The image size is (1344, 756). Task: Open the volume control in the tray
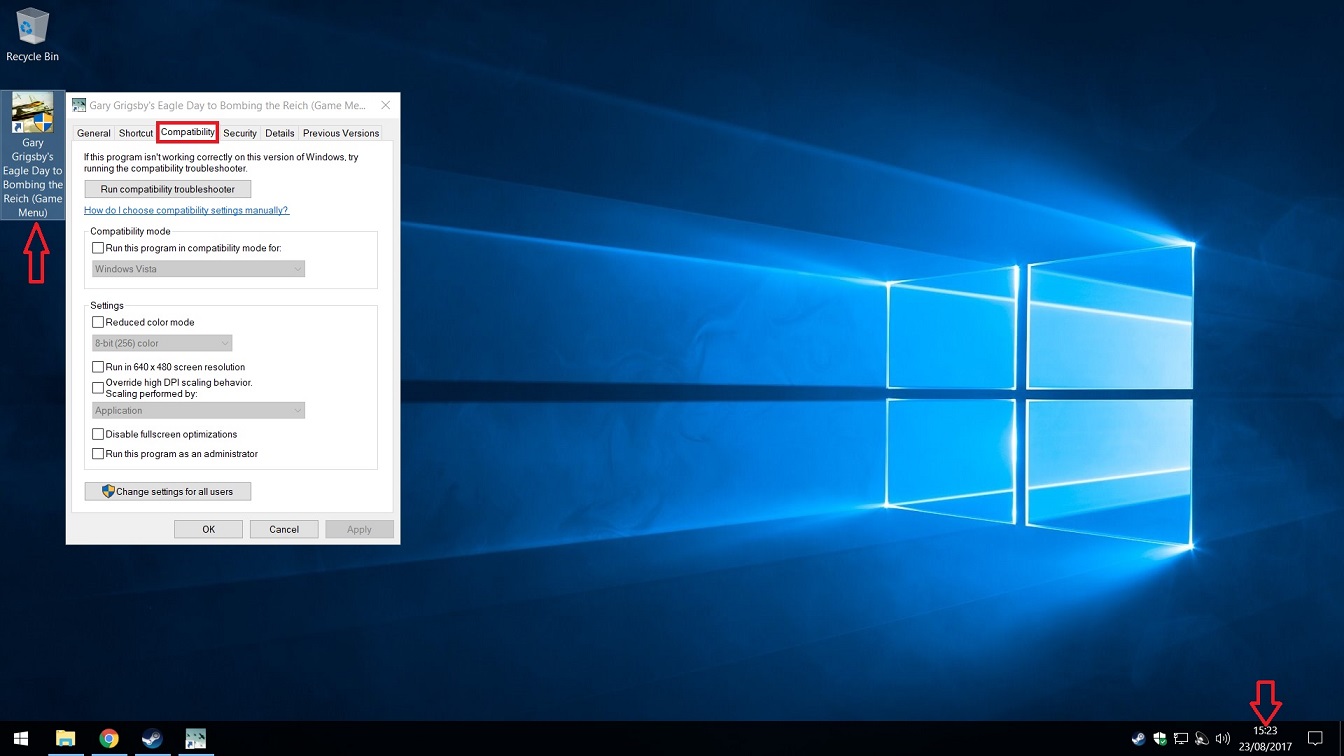click(x=1222, y=739)
